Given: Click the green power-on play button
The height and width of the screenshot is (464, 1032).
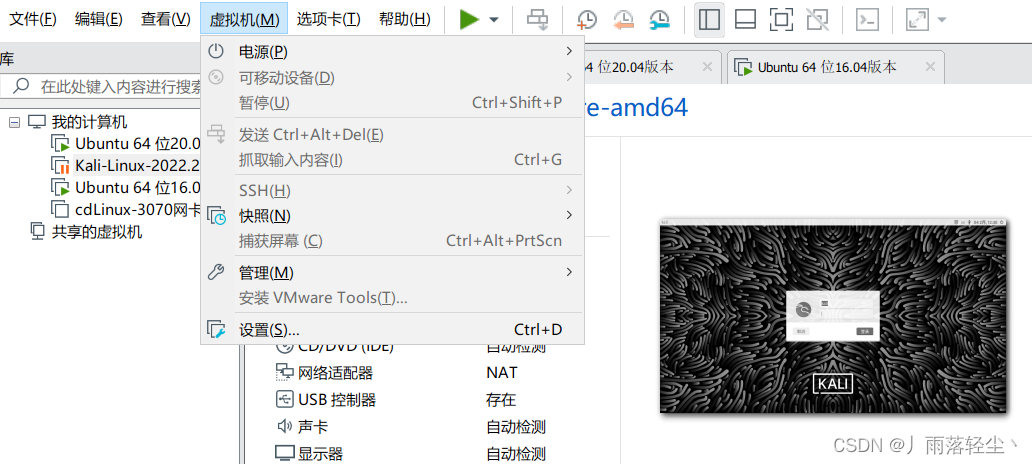Looking at the screenshot, I should pos(469,20).
